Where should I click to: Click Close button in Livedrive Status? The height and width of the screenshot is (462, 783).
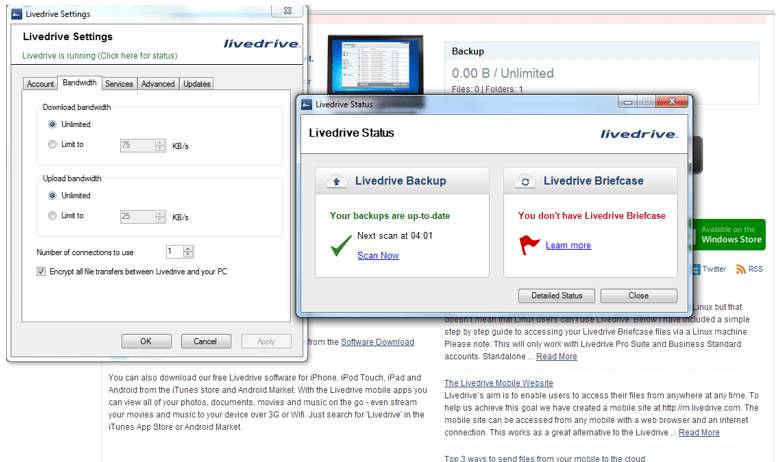(x=639, y=296)
